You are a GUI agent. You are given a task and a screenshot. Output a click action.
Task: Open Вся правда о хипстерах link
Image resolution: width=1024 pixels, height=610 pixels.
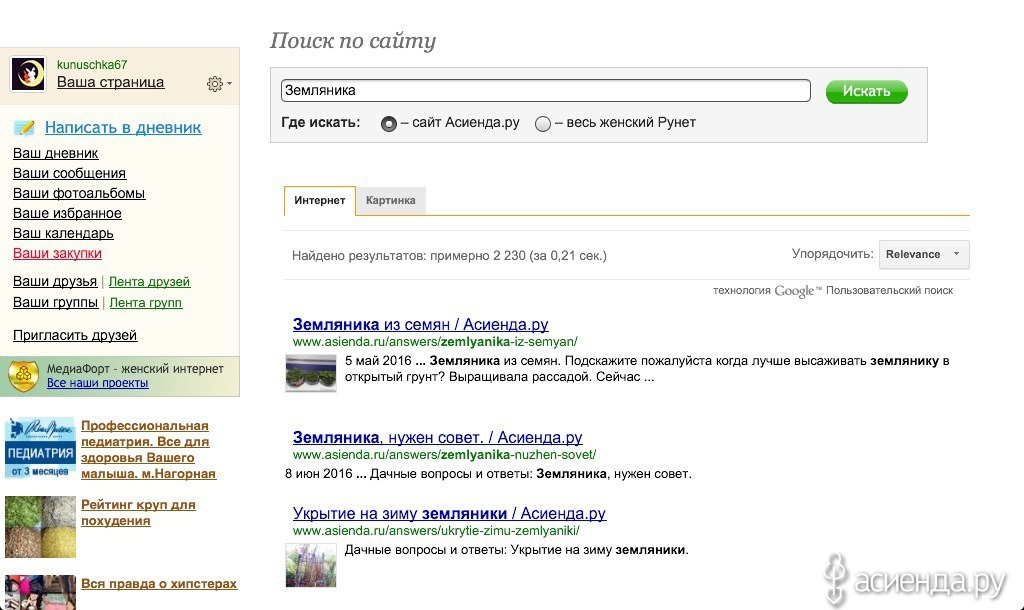point(159,584)
